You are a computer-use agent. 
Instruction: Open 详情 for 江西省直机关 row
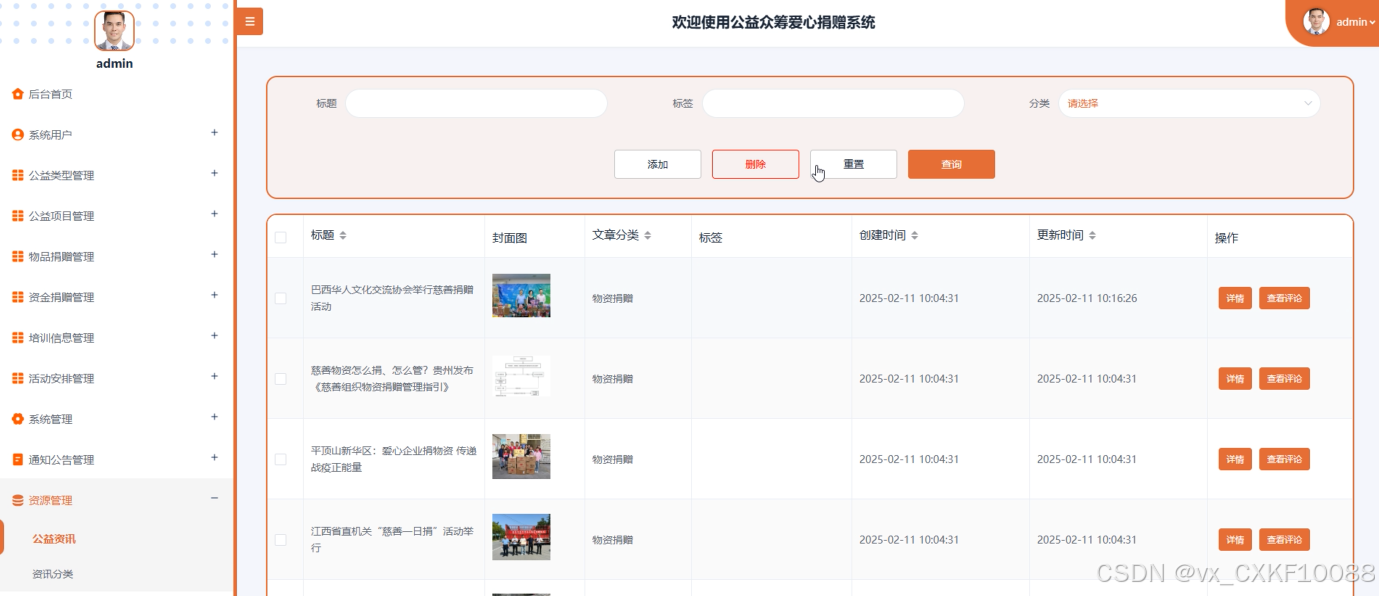[x=1235, y=540]
